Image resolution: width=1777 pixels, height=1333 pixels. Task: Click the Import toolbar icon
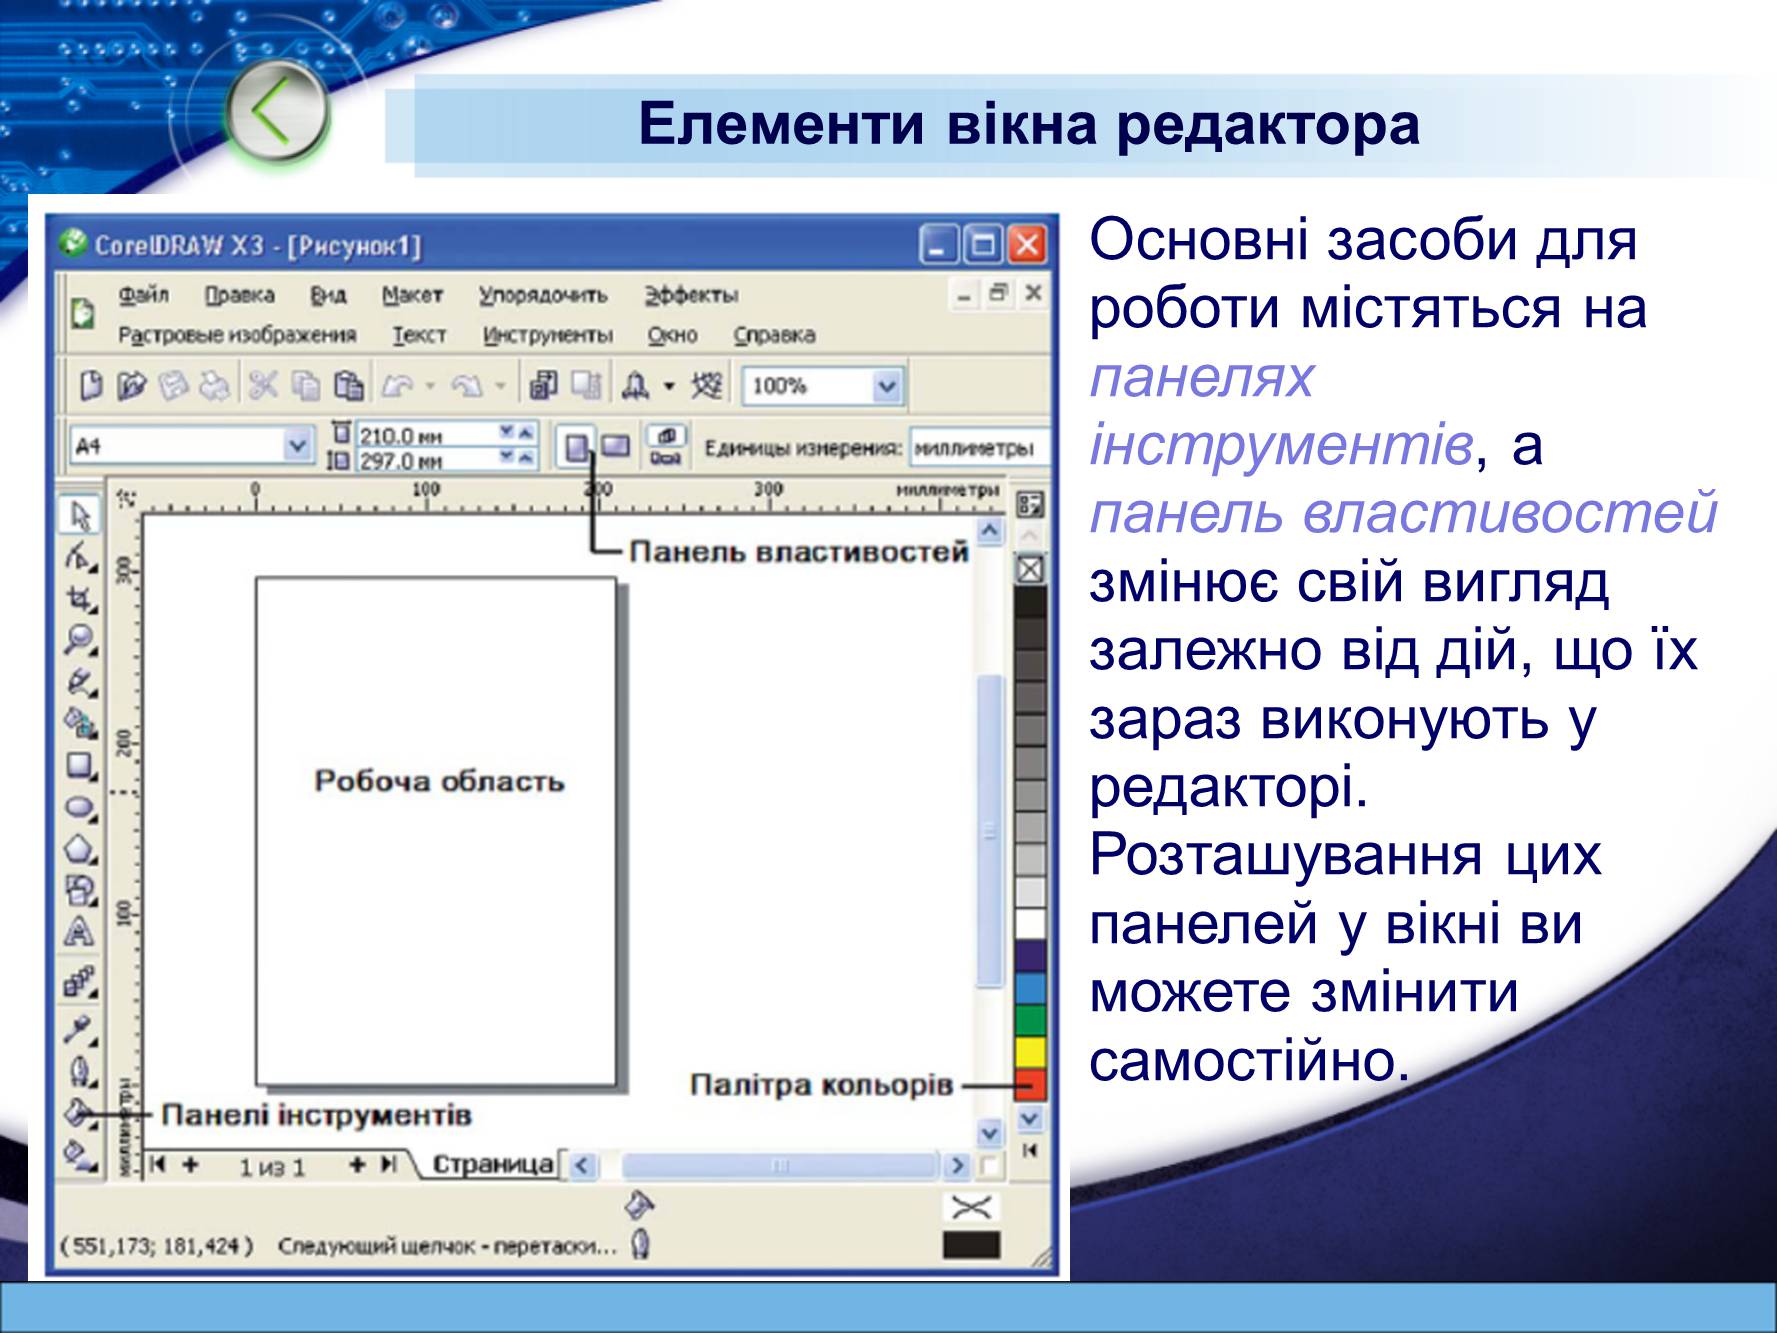click(543, 385)
